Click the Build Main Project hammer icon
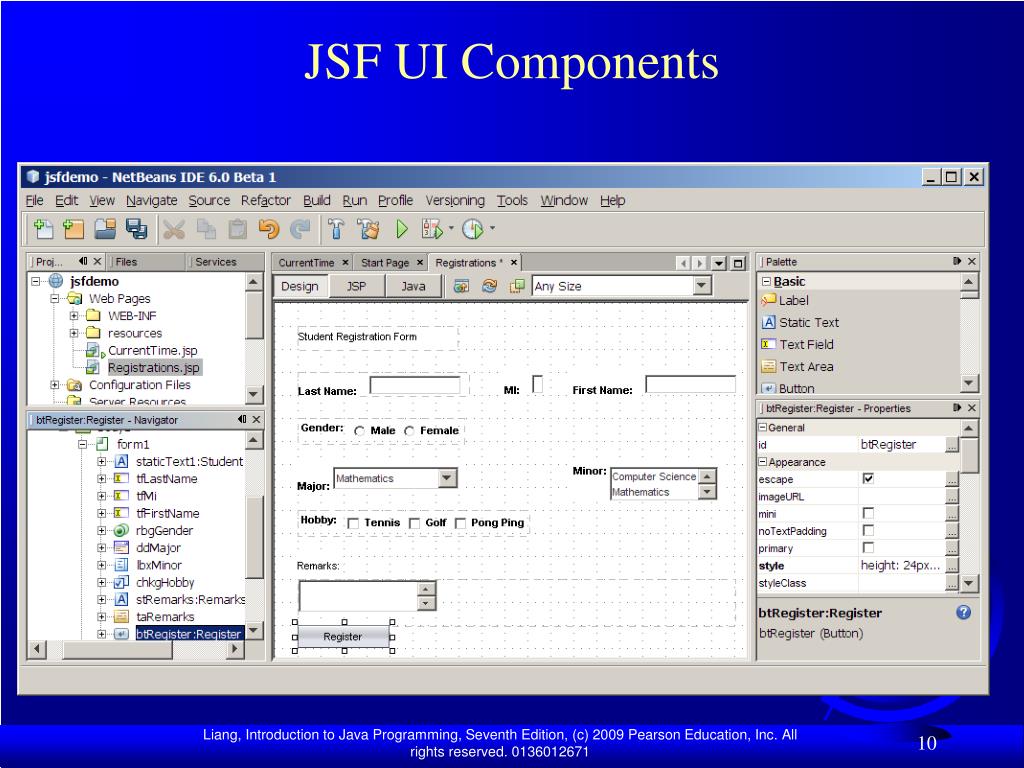This screenshot has height=768, width=1024. pos(336,229)
